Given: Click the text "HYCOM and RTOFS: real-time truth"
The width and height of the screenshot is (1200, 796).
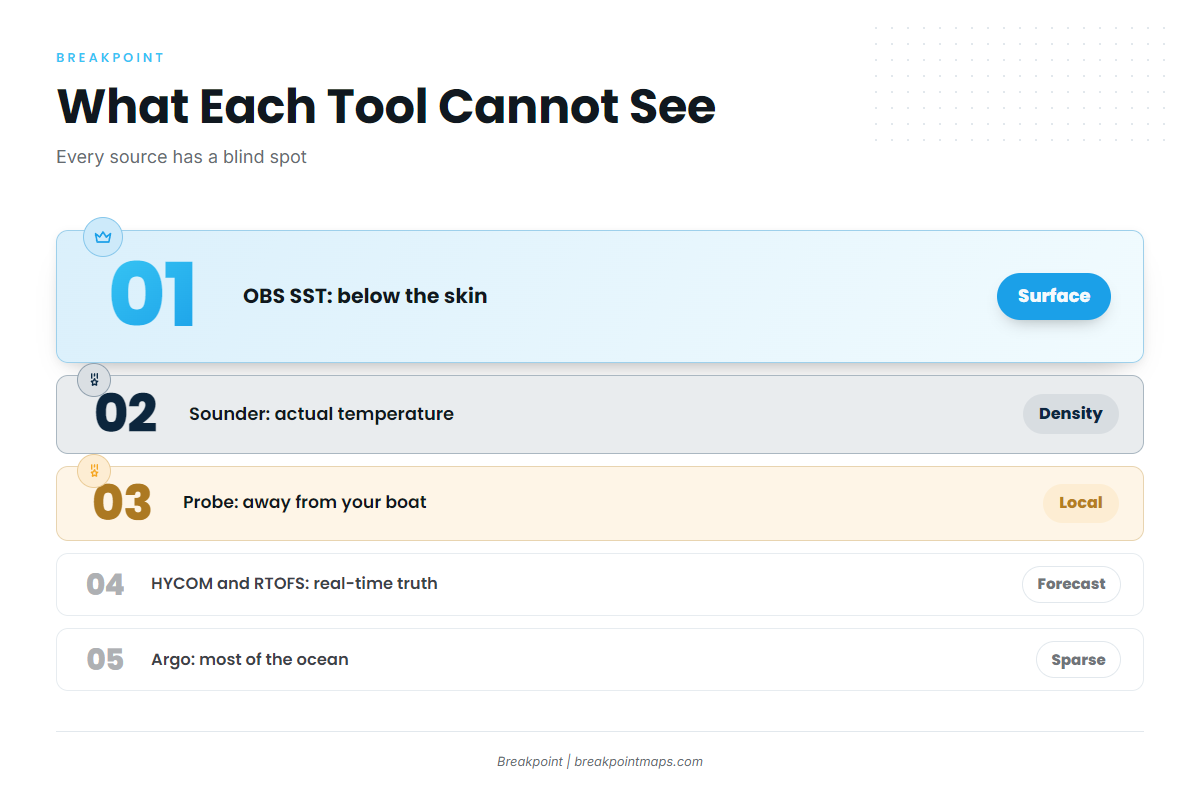Looking at the screenshot, I should pyautogui.click(x=294, y=583).
